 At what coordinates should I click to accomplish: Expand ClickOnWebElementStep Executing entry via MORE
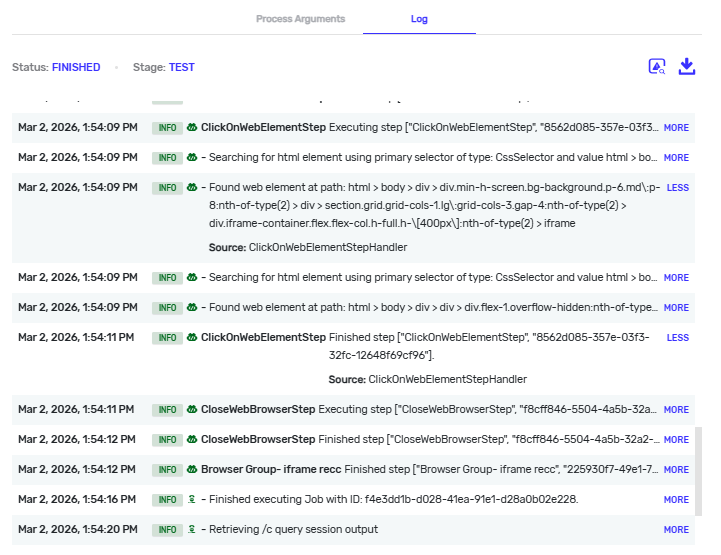pyautogui.click(x=676, y=128)
